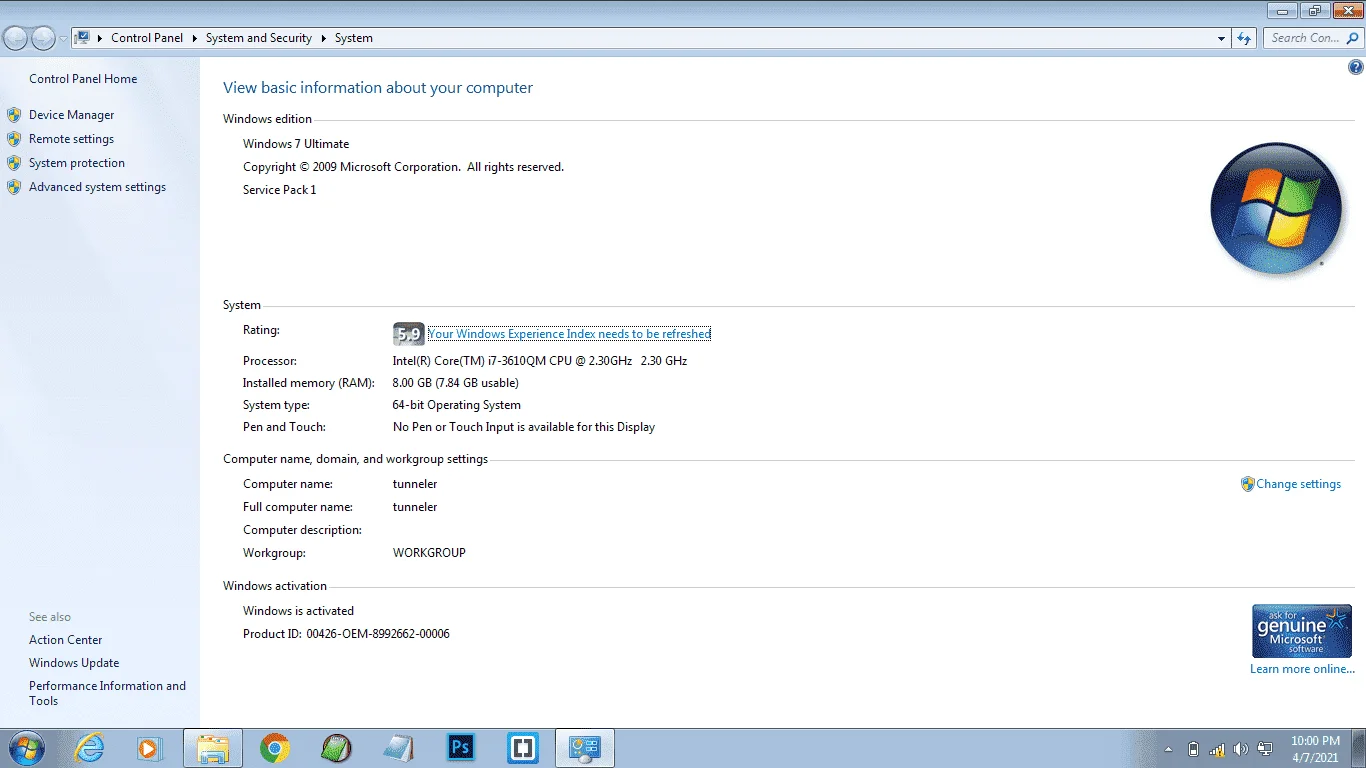Expand arrow after Control Panel breadcrumb
This screenshot has height=768, width=1366.
coord(195,38)
